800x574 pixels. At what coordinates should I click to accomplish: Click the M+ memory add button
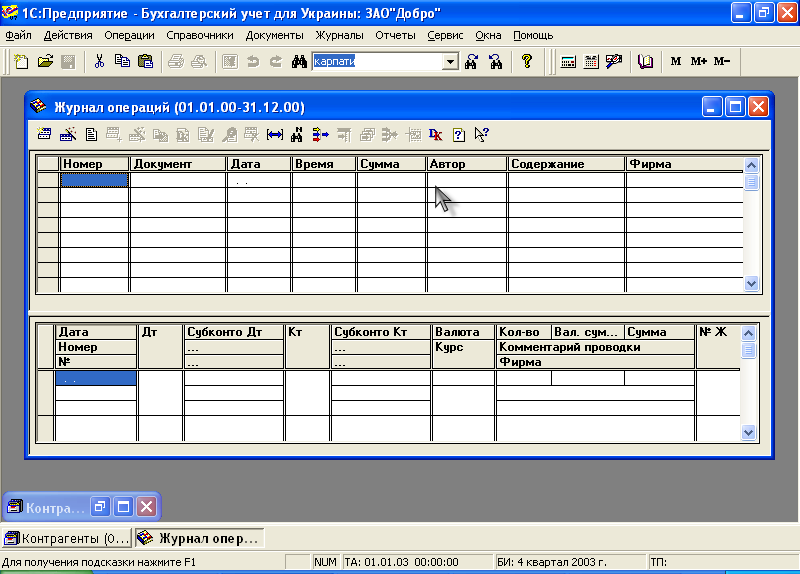pos(698,62)
